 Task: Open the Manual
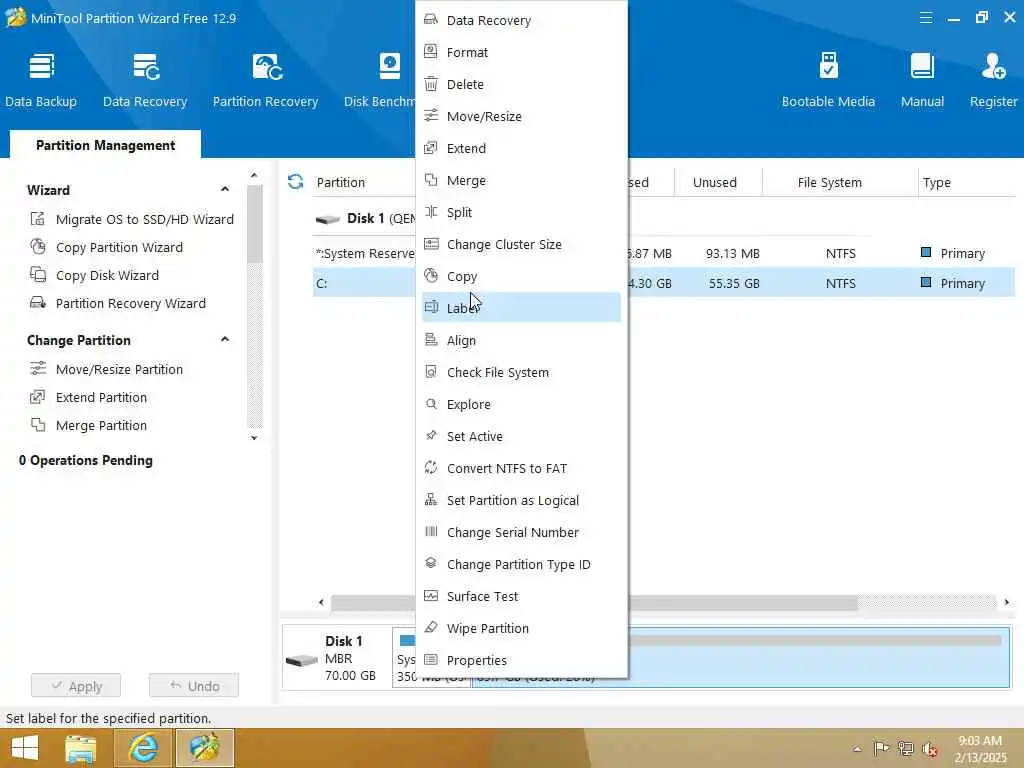point(922,80)
